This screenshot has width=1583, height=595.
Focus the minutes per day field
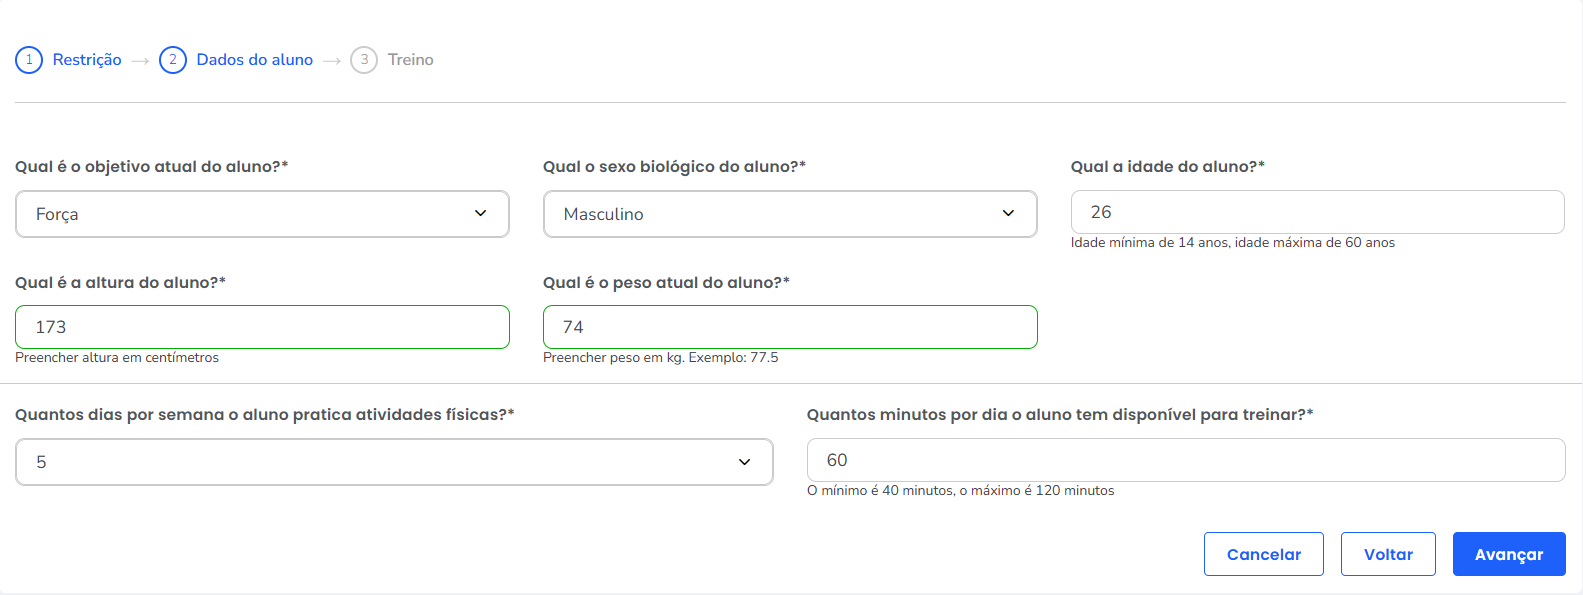coord(1186,460)
